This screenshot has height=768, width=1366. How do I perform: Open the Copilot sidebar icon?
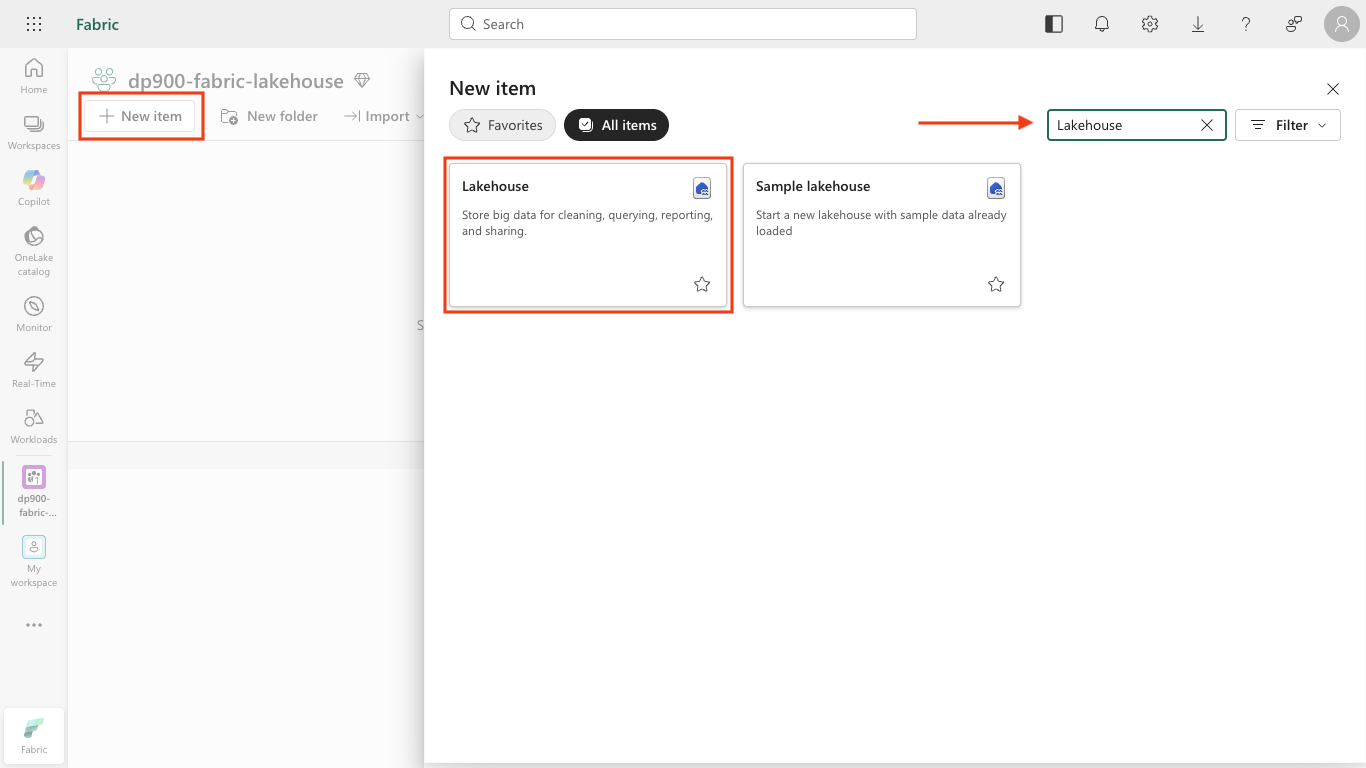coord(34,187)
